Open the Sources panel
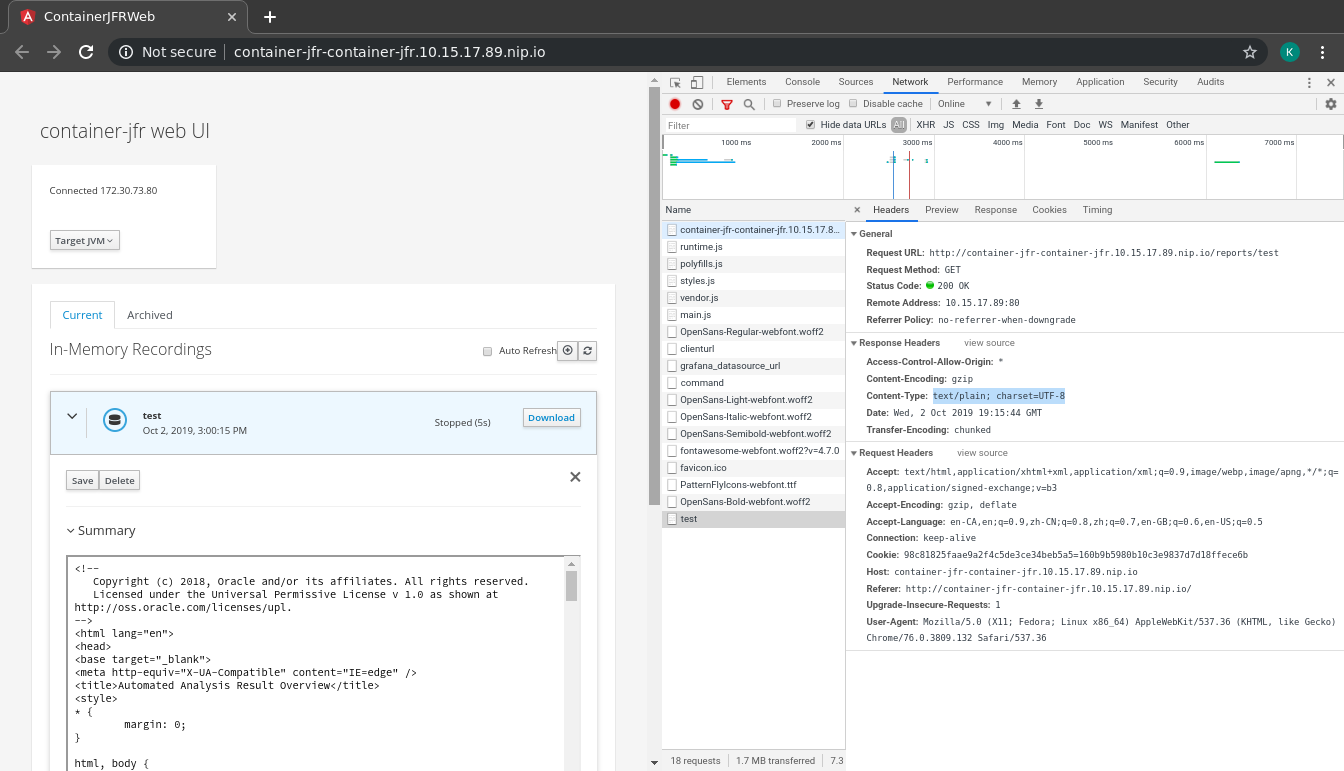The image size is (1344, 771). pyautogui.click(x=856, y=82)
